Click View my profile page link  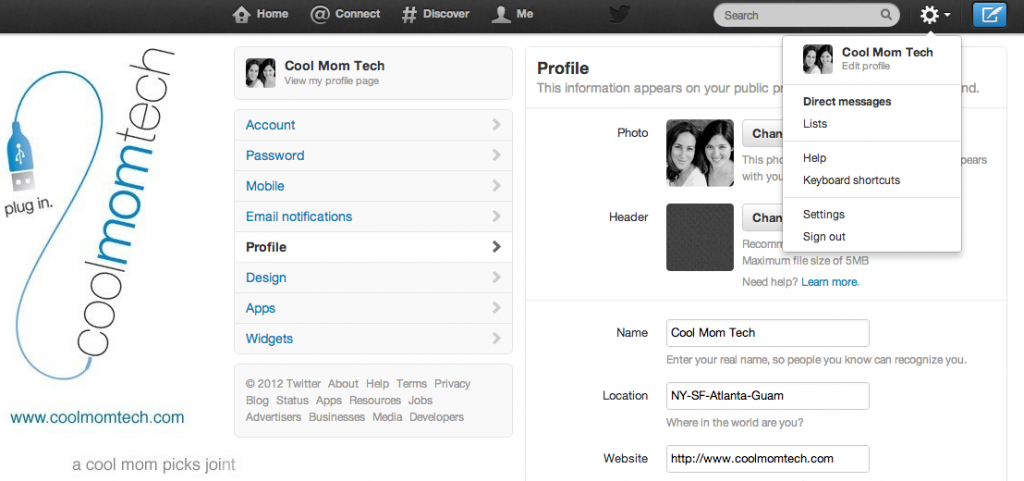point(331,81)
